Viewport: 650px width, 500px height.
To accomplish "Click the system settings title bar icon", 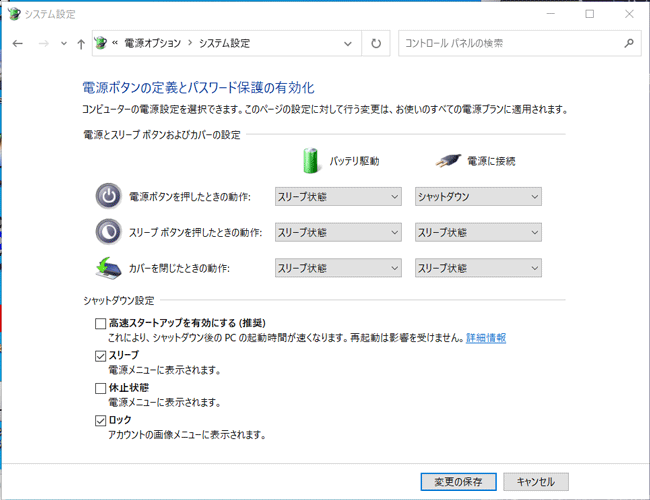I will click(15, 14).
